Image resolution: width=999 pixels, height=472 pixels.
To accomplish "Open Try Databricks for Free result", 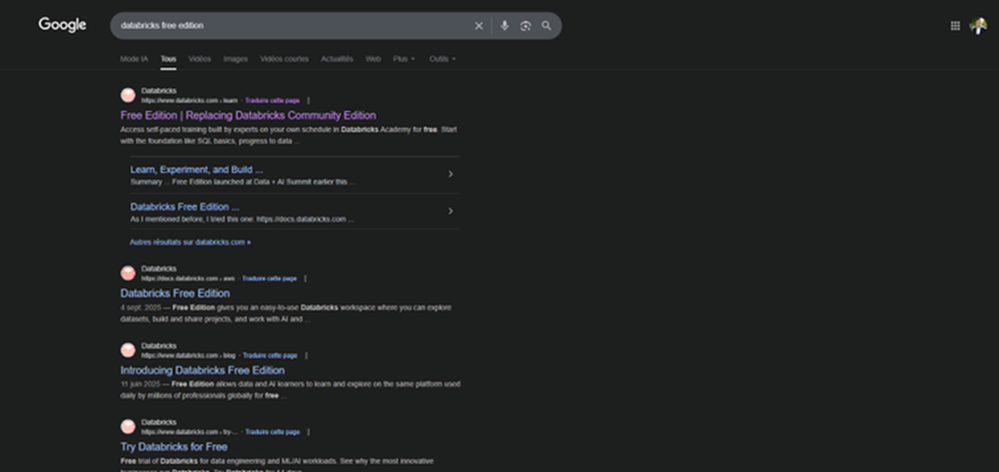I will 174,447.
